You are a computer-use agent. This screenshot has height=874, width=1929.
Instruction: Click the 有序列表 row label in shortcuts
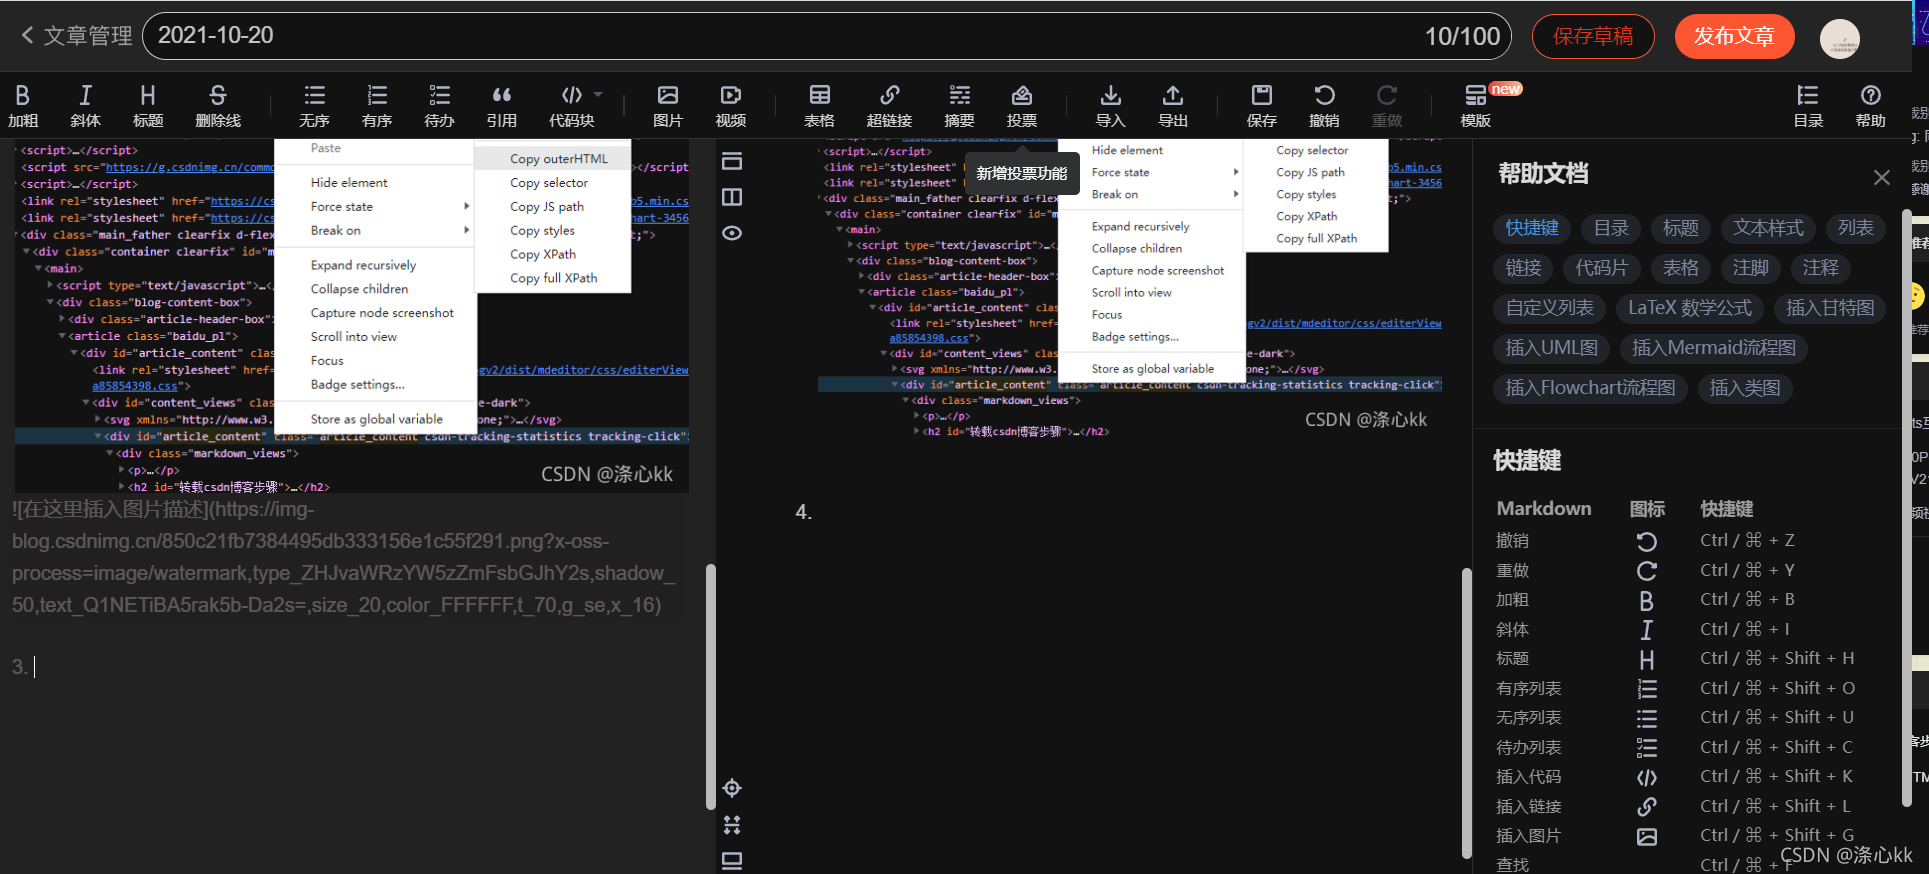(1528, 688)
